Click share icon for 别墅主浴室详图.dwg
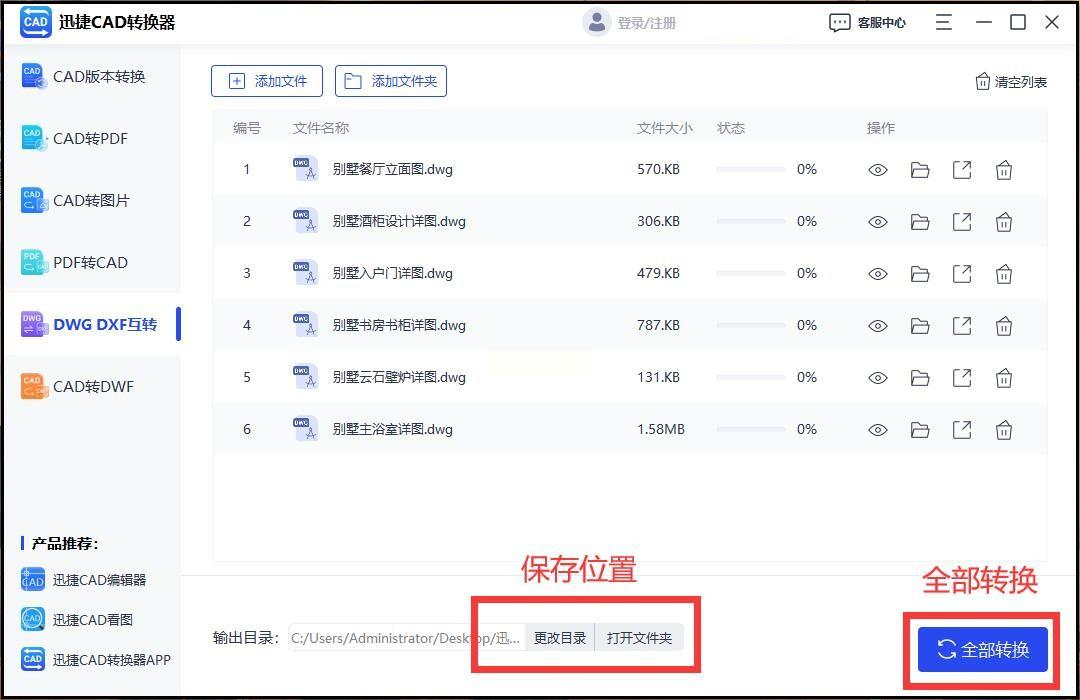The height and width of the screenshot is (700, 1080). tap(962, 430)
